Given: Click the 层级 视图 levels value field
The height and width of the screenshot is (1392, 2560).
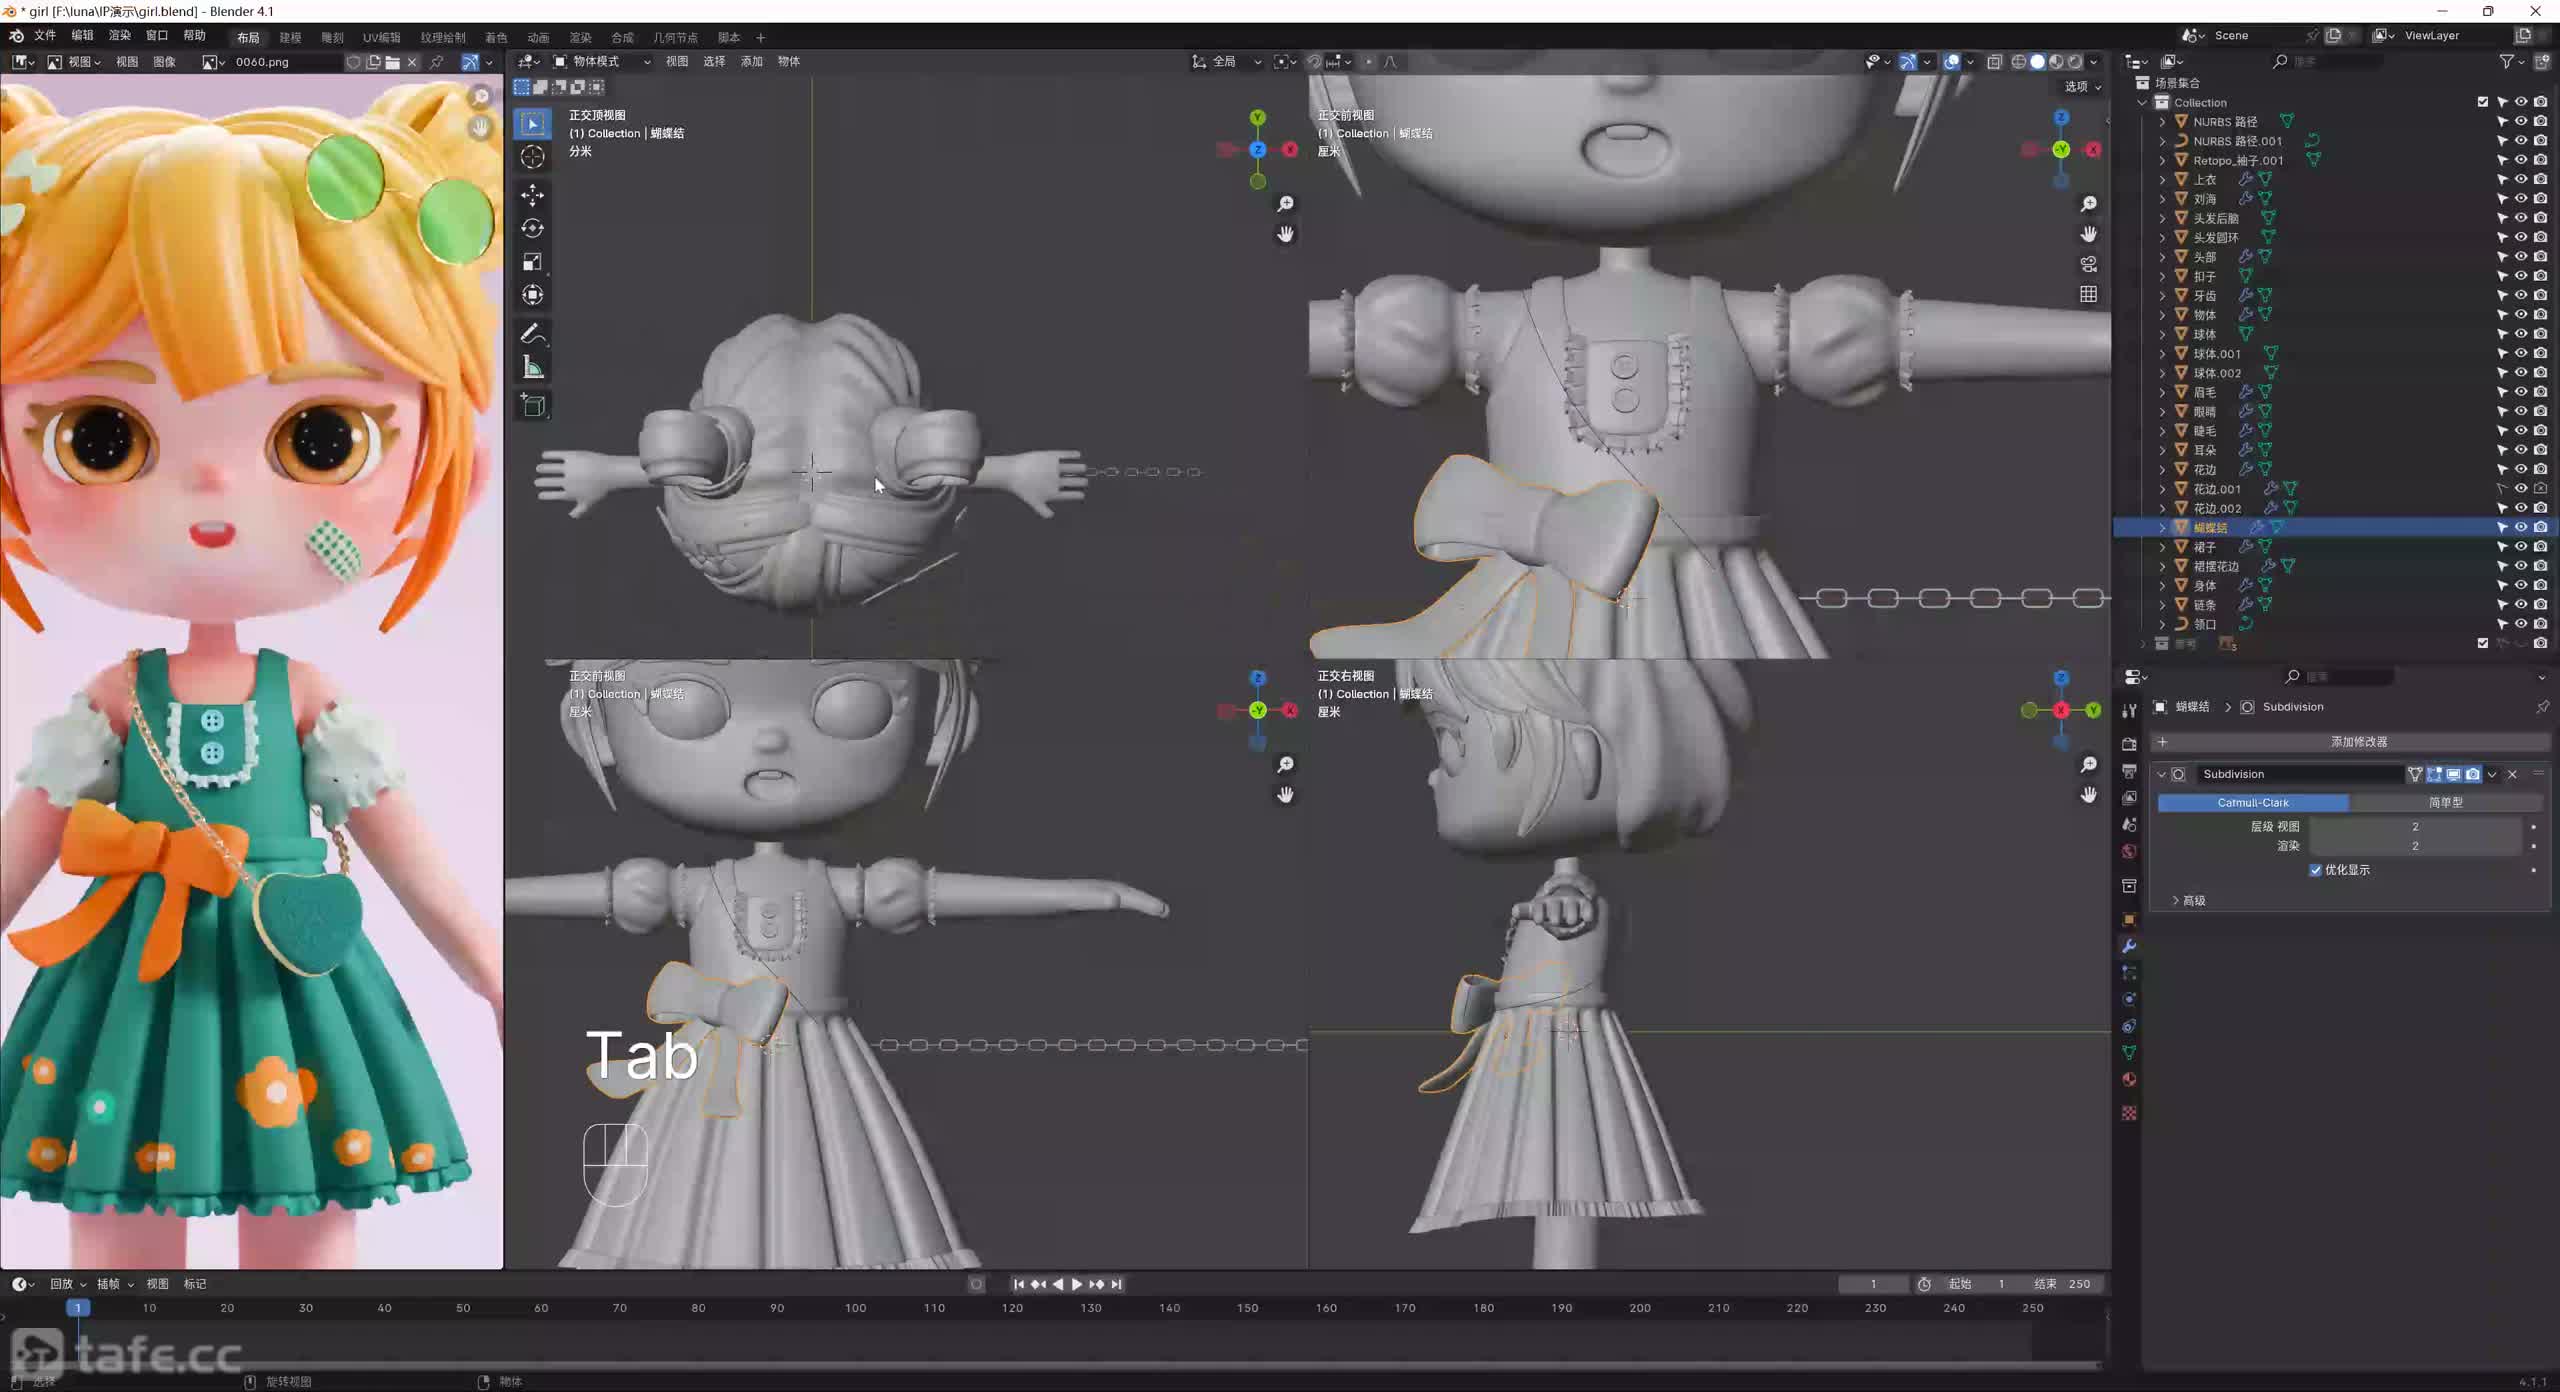Looking at the screenshot, I should [x=2414, y=827].
